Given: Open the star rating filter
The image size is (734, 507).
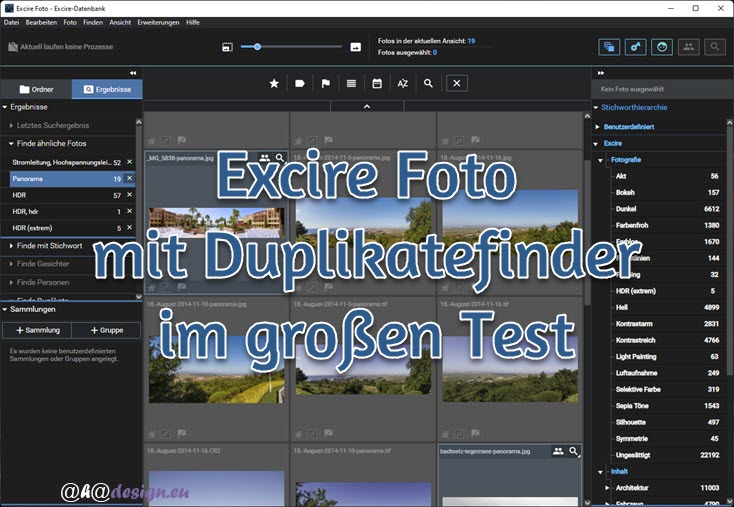Looking at the screenshot, I should (x=274, y=83).
